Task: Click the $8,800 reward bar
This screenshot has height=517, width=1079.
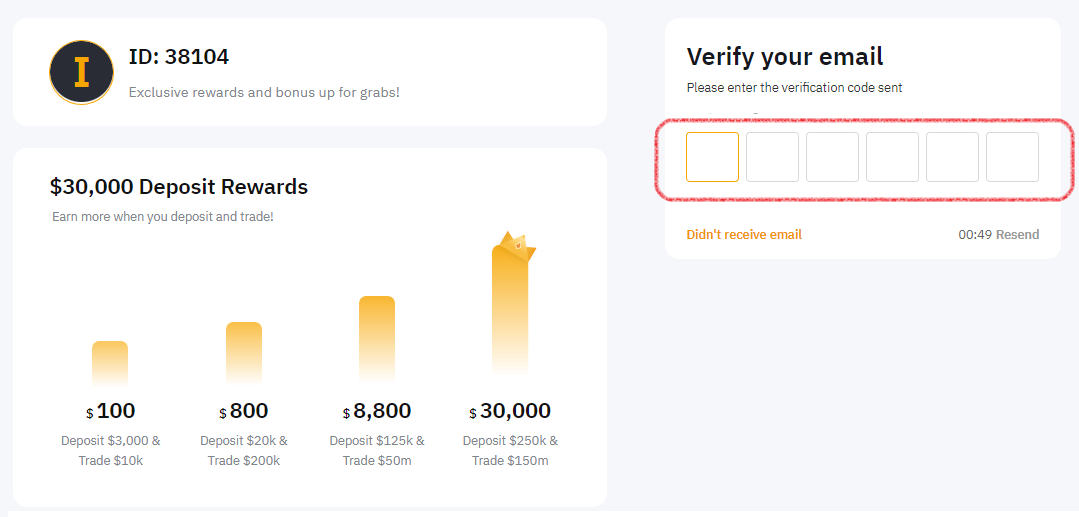Action: (377, 339)
